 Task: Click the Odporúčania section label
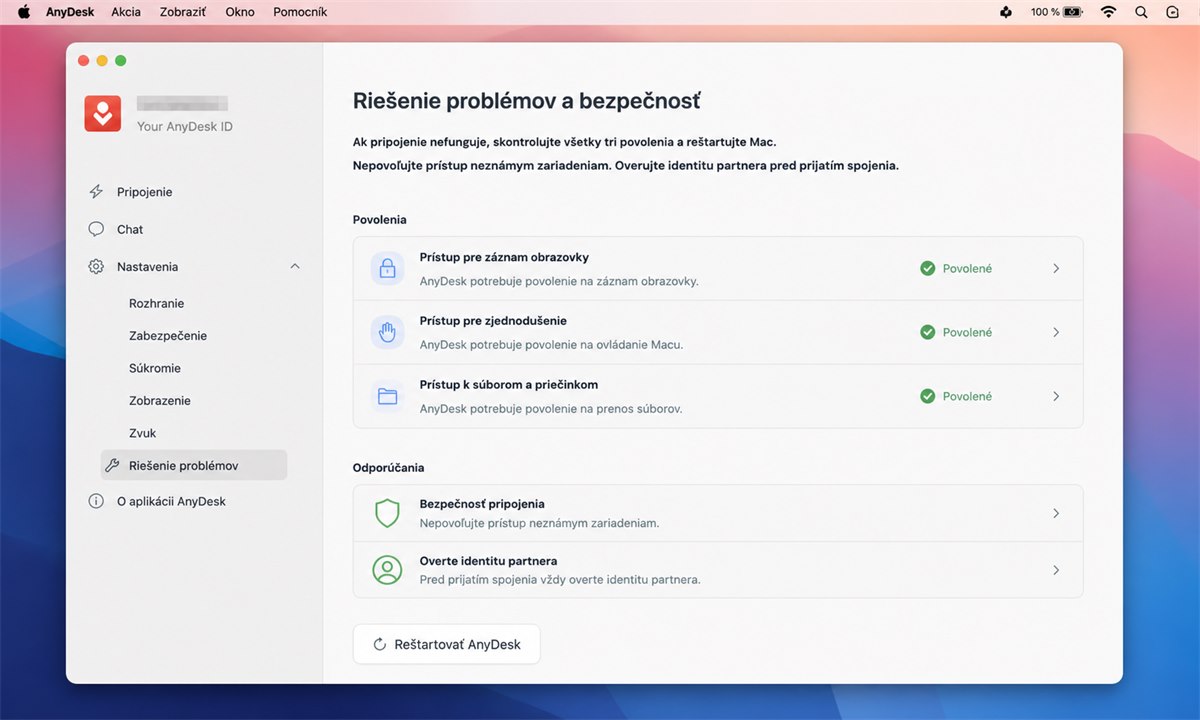pyautogui.click(x=389, y=467)
